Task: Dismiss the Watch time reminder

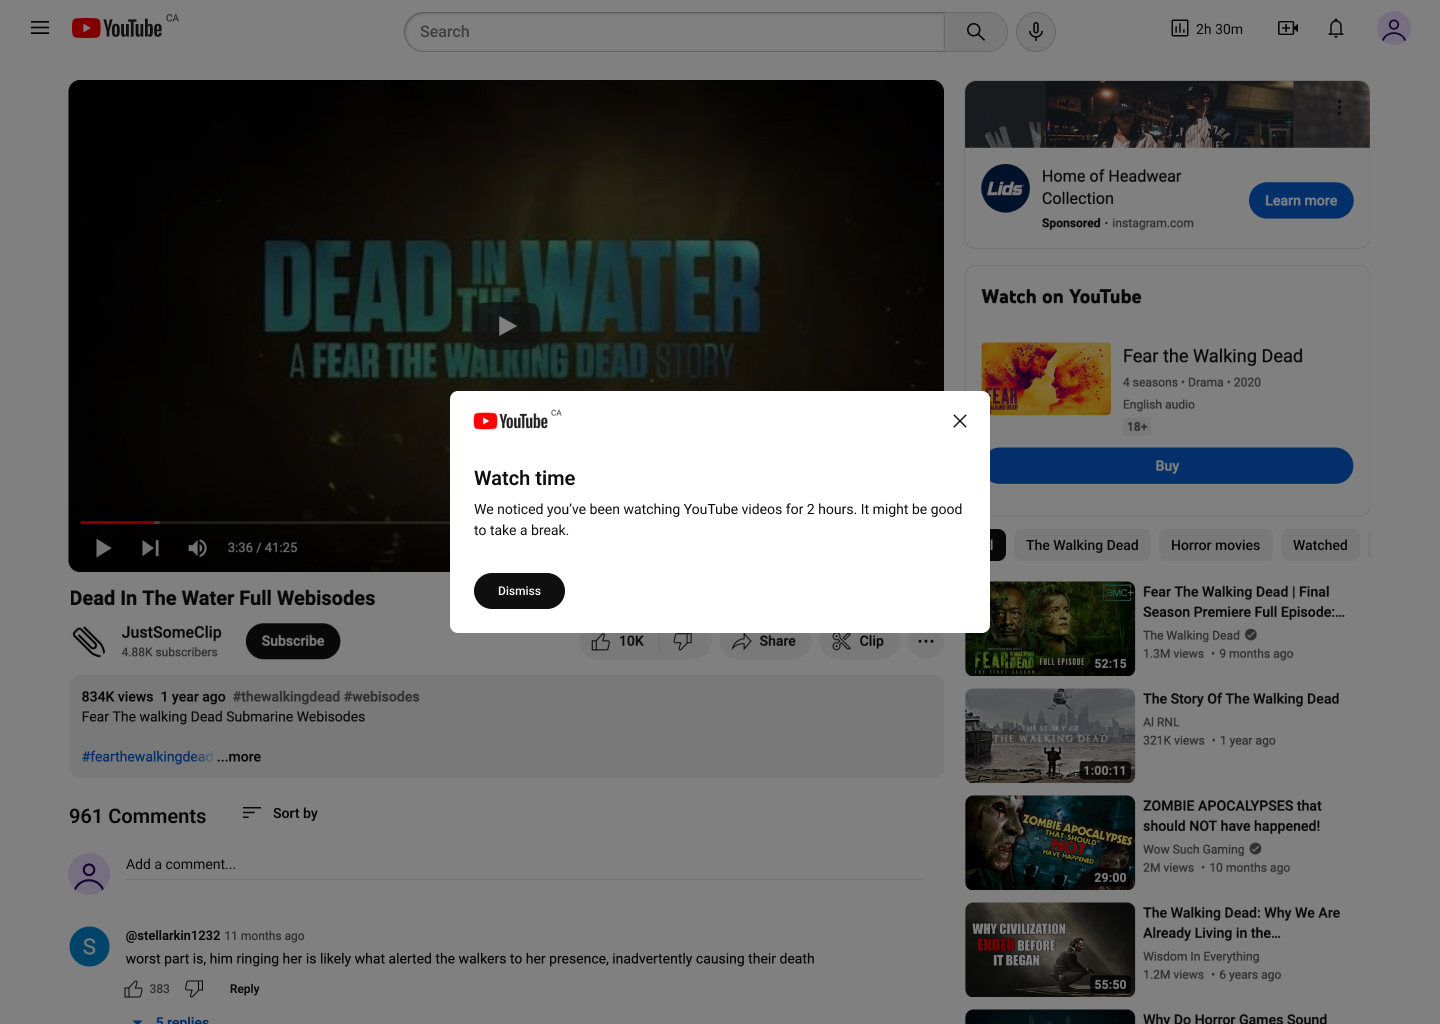Action: pos(519,591)
